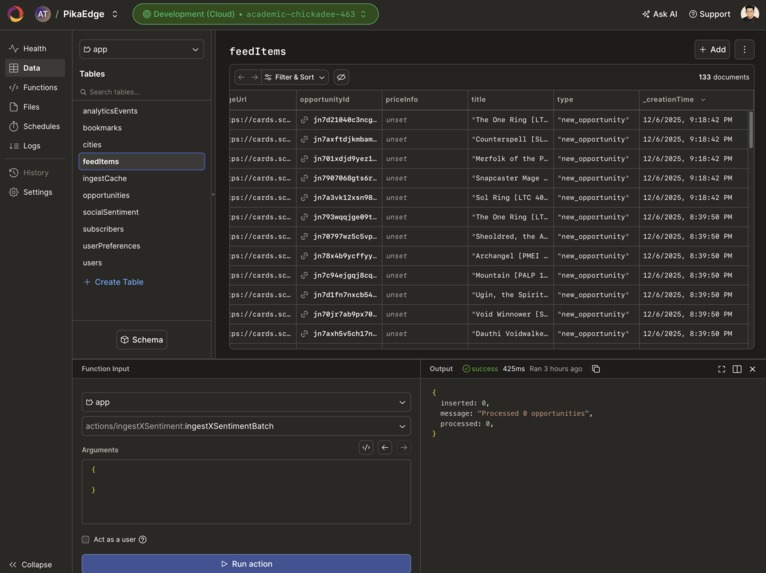The width and height of the screenshot is (766, 573).
Task: Select the socialSentiment table
Action: (141, 212)
